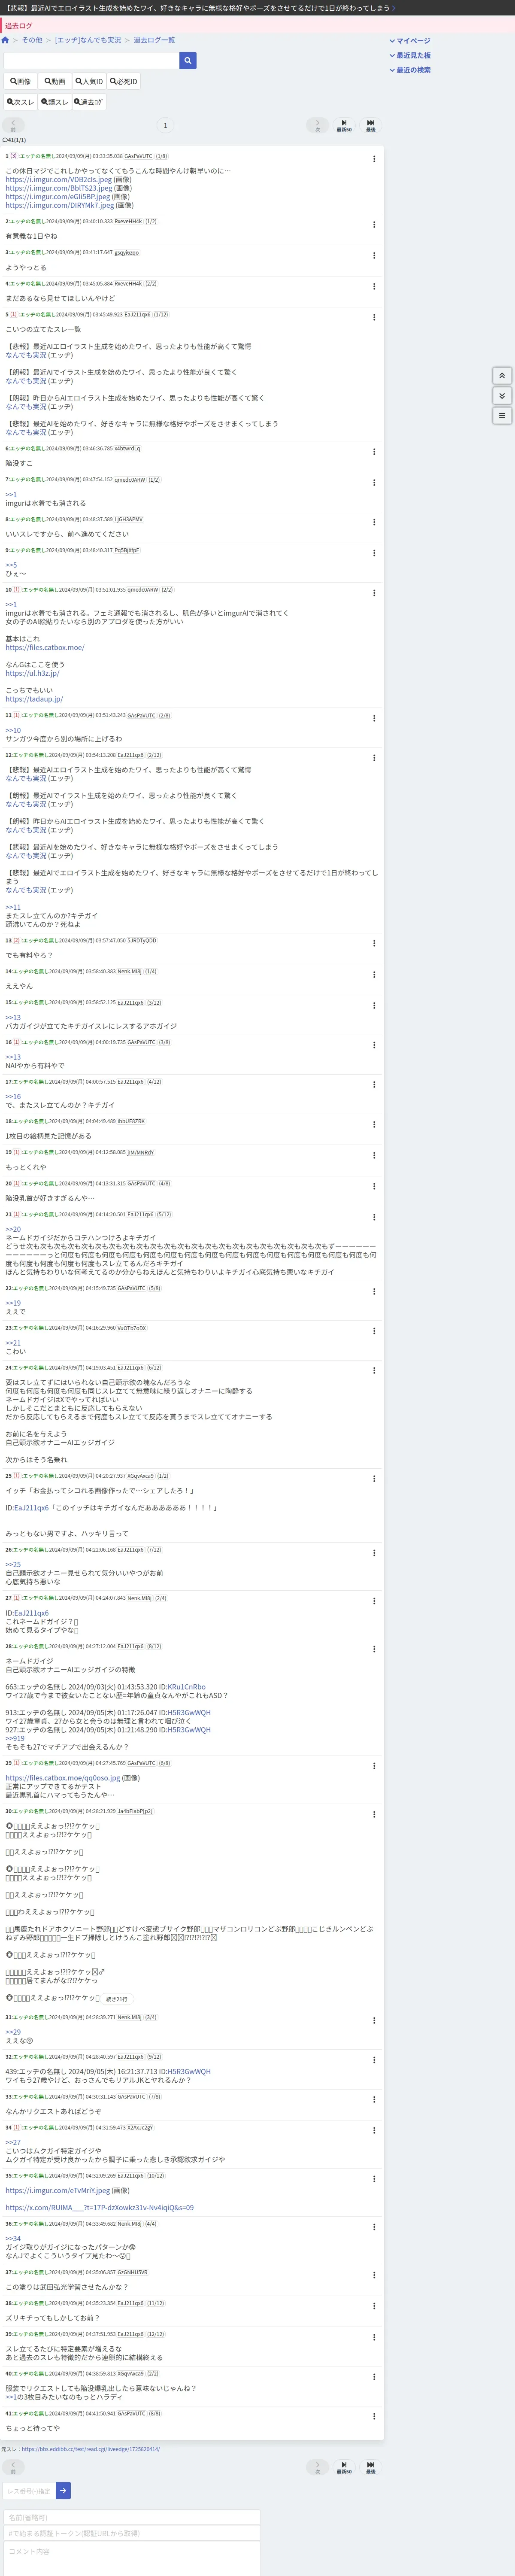Click the top 最後 fast-forward button
Screen dimensions: 515x2576
click(x=371, y=126)
